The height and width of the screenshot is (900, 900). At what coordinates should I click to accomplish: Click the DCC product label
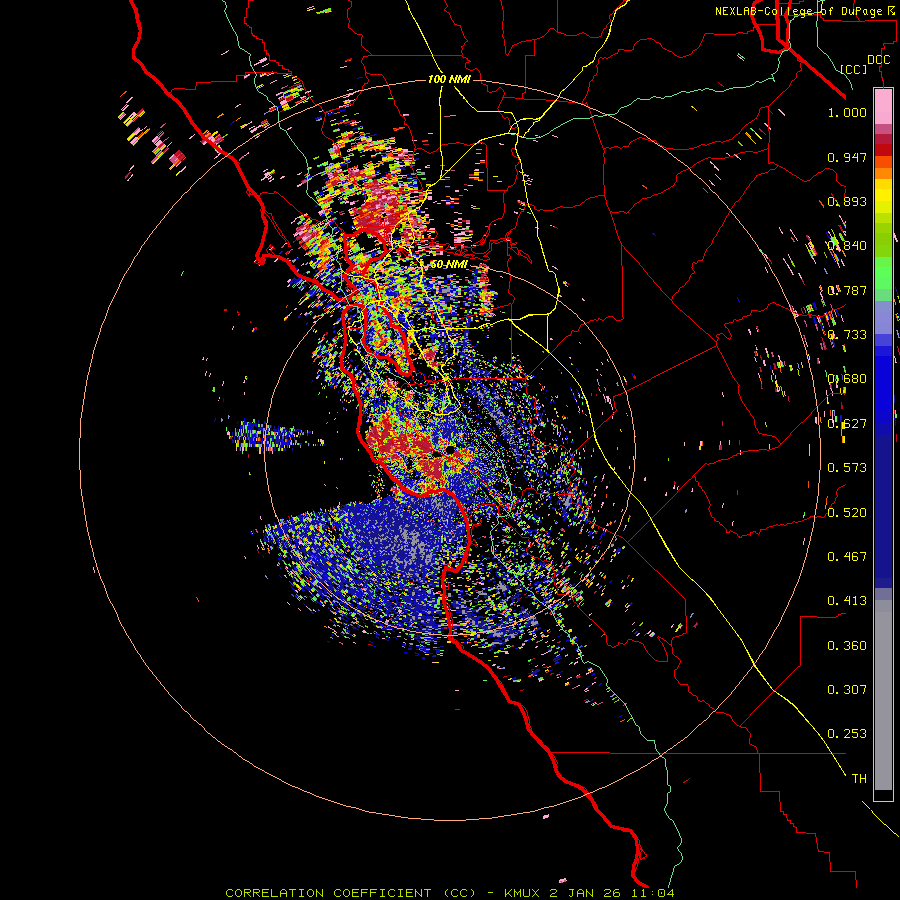(x=878, y=60)
